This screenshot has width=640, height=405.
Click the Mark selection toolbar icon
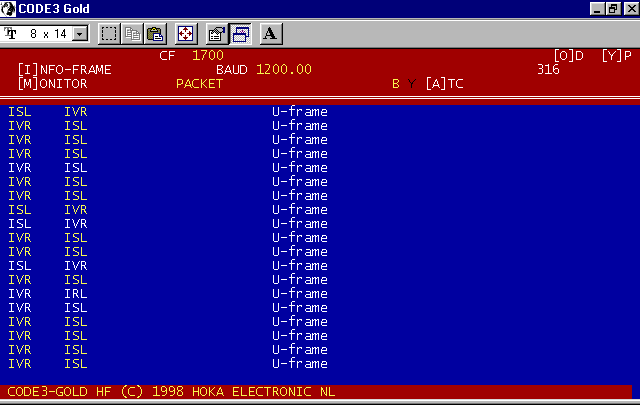click(109, 34)
